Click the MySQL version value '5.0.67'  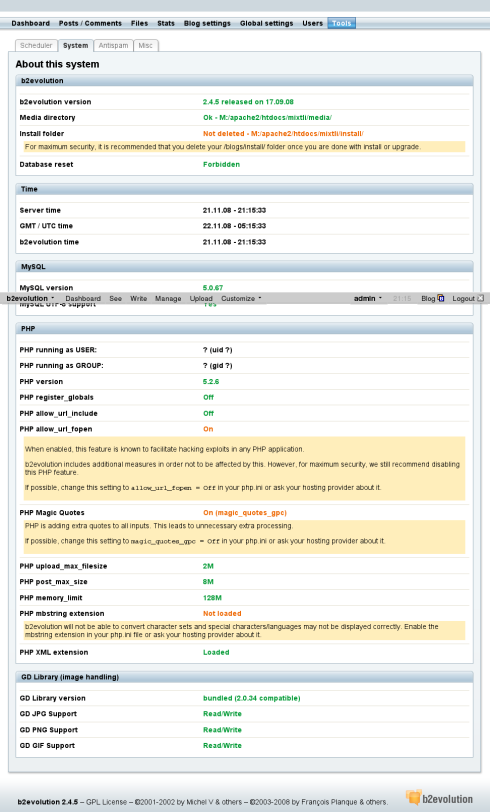click(213, 287)
